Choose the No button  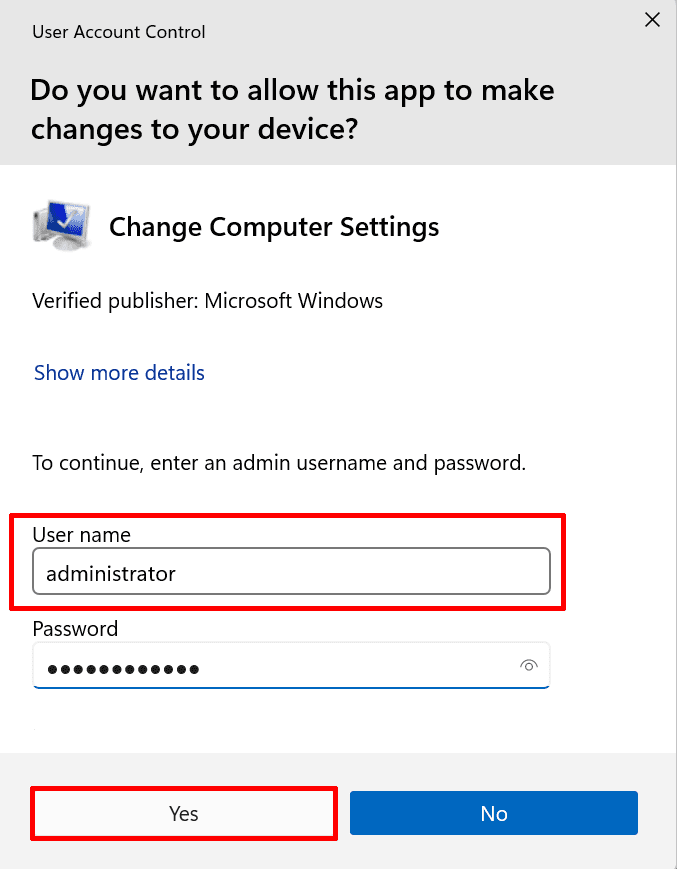(493, 813)
